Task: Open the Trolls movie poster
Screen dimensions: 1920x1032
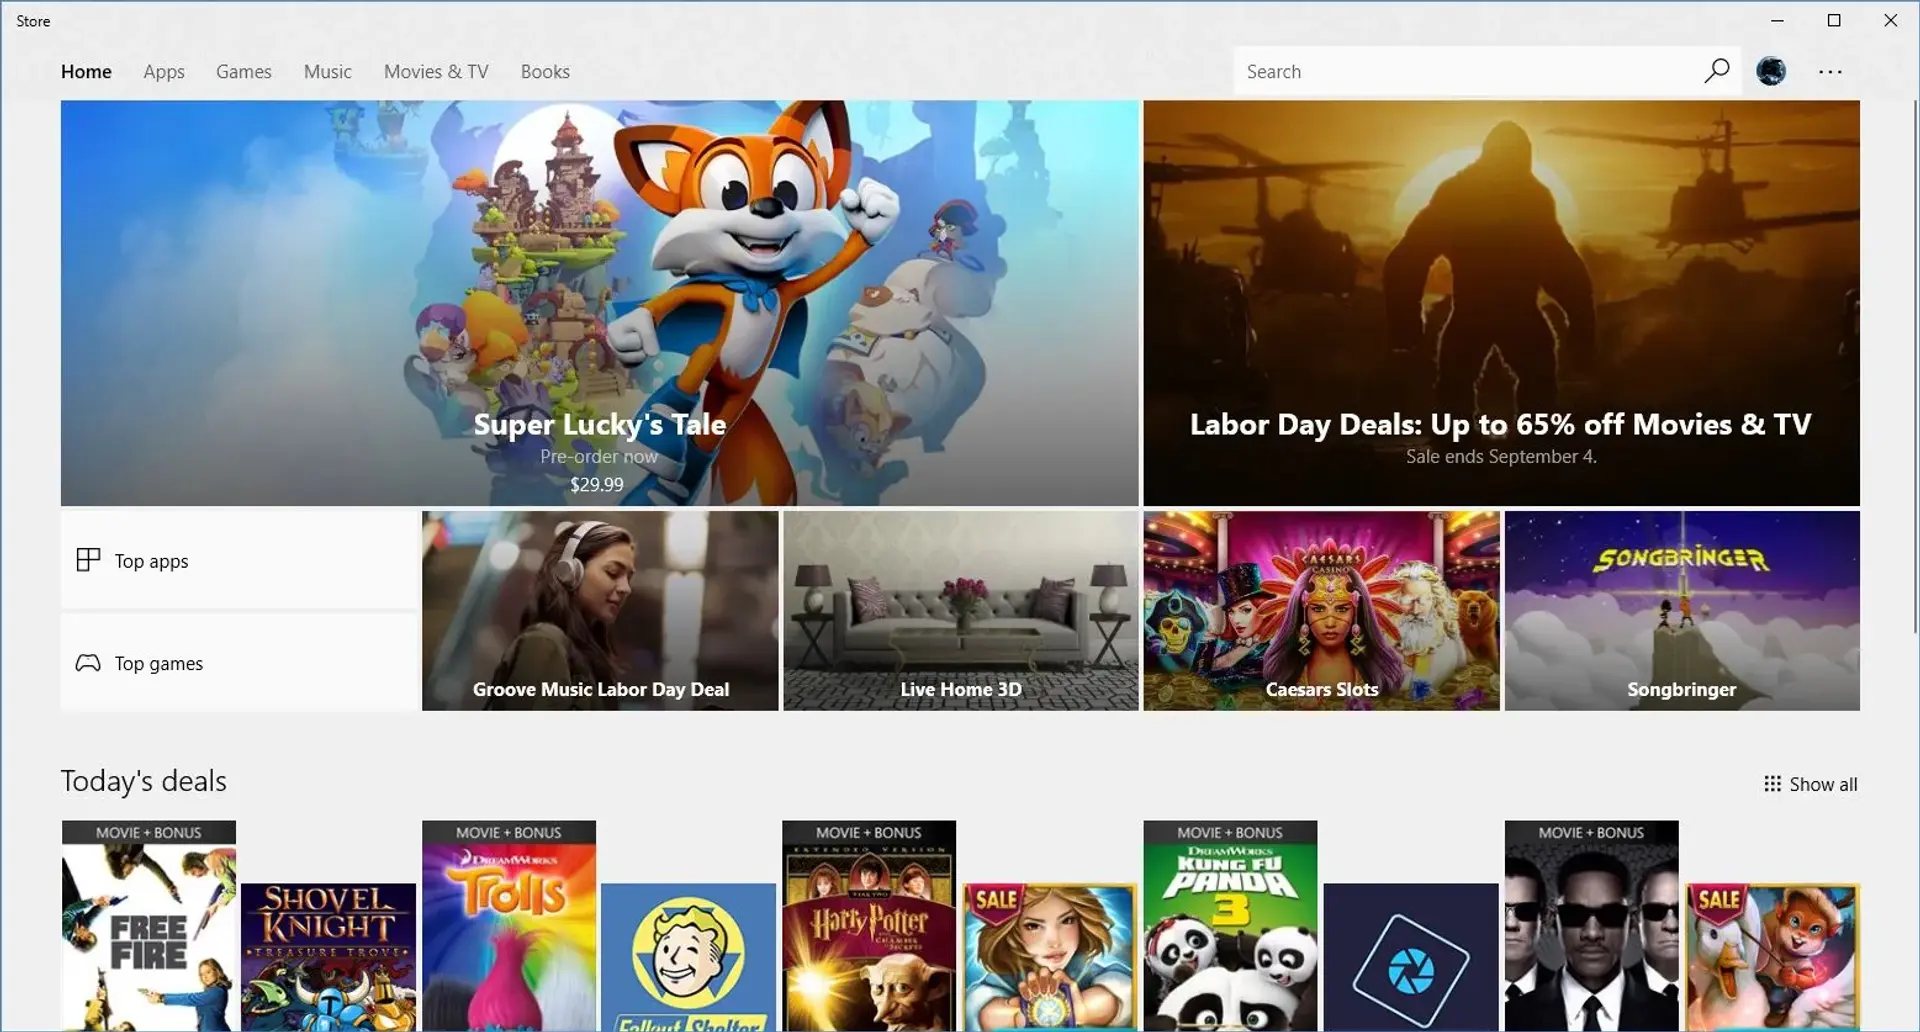Action: click(509, 926)
